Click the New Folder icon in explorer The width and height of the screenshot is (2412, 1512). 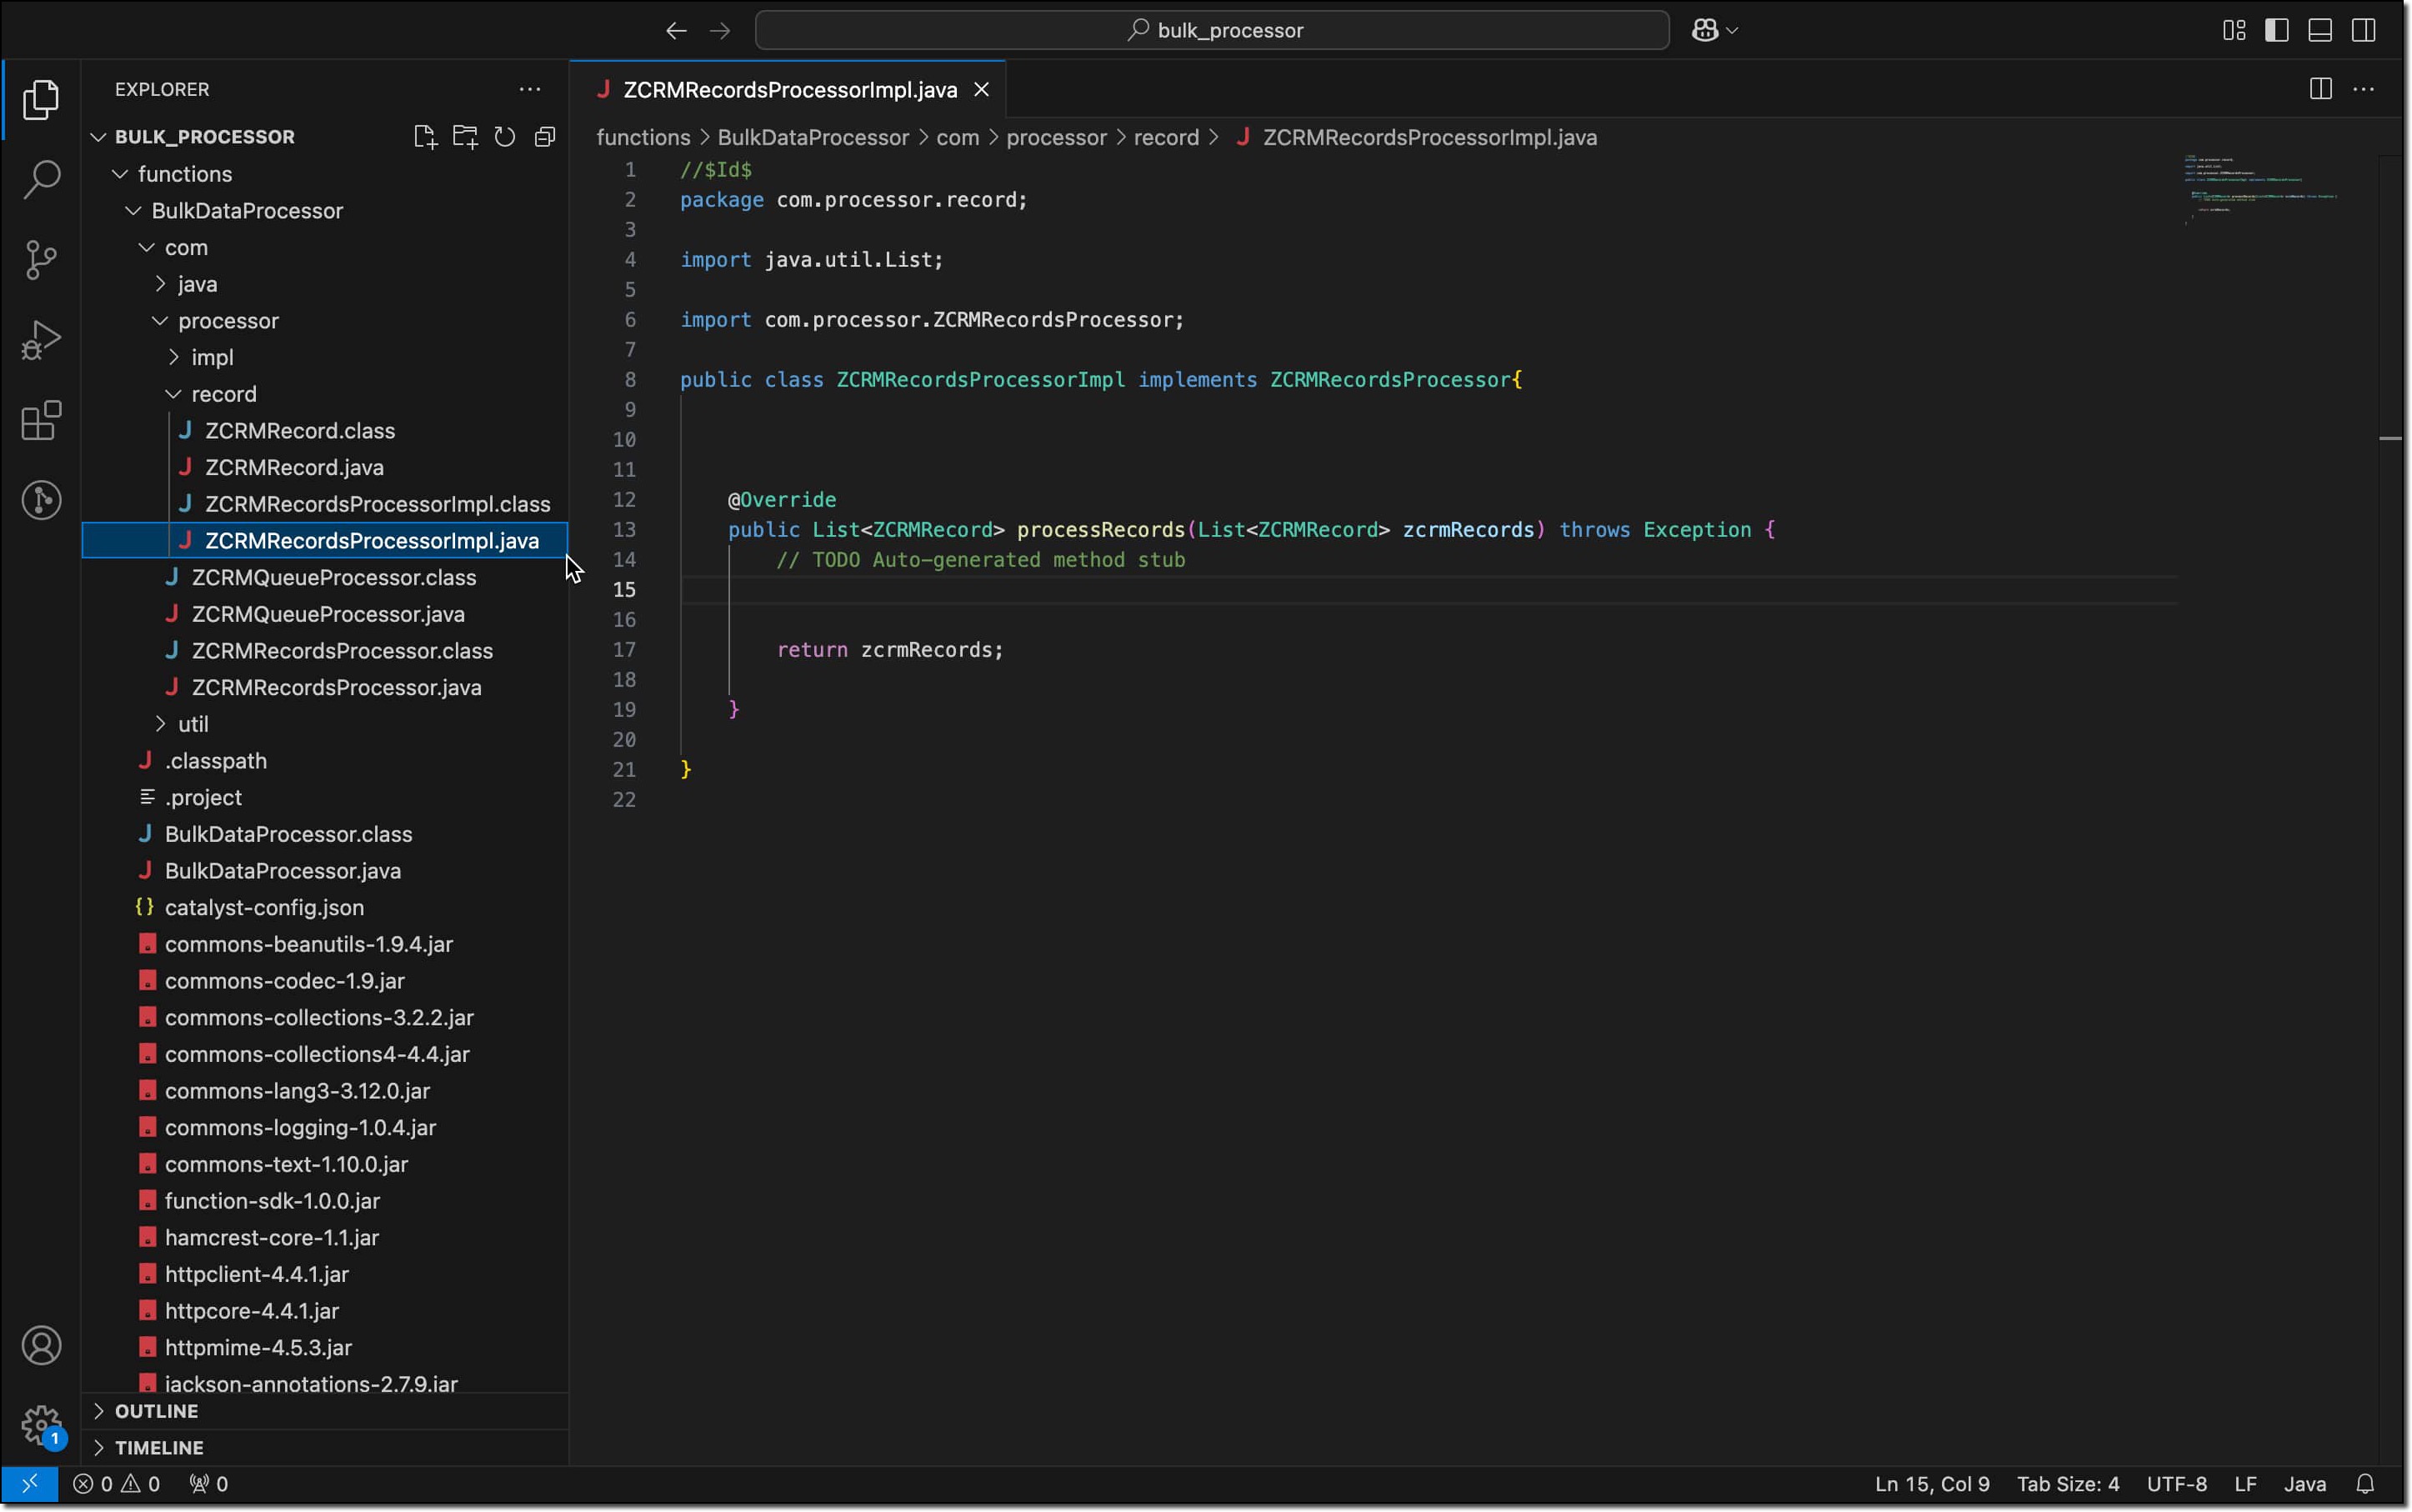click(x=465, y=137)
